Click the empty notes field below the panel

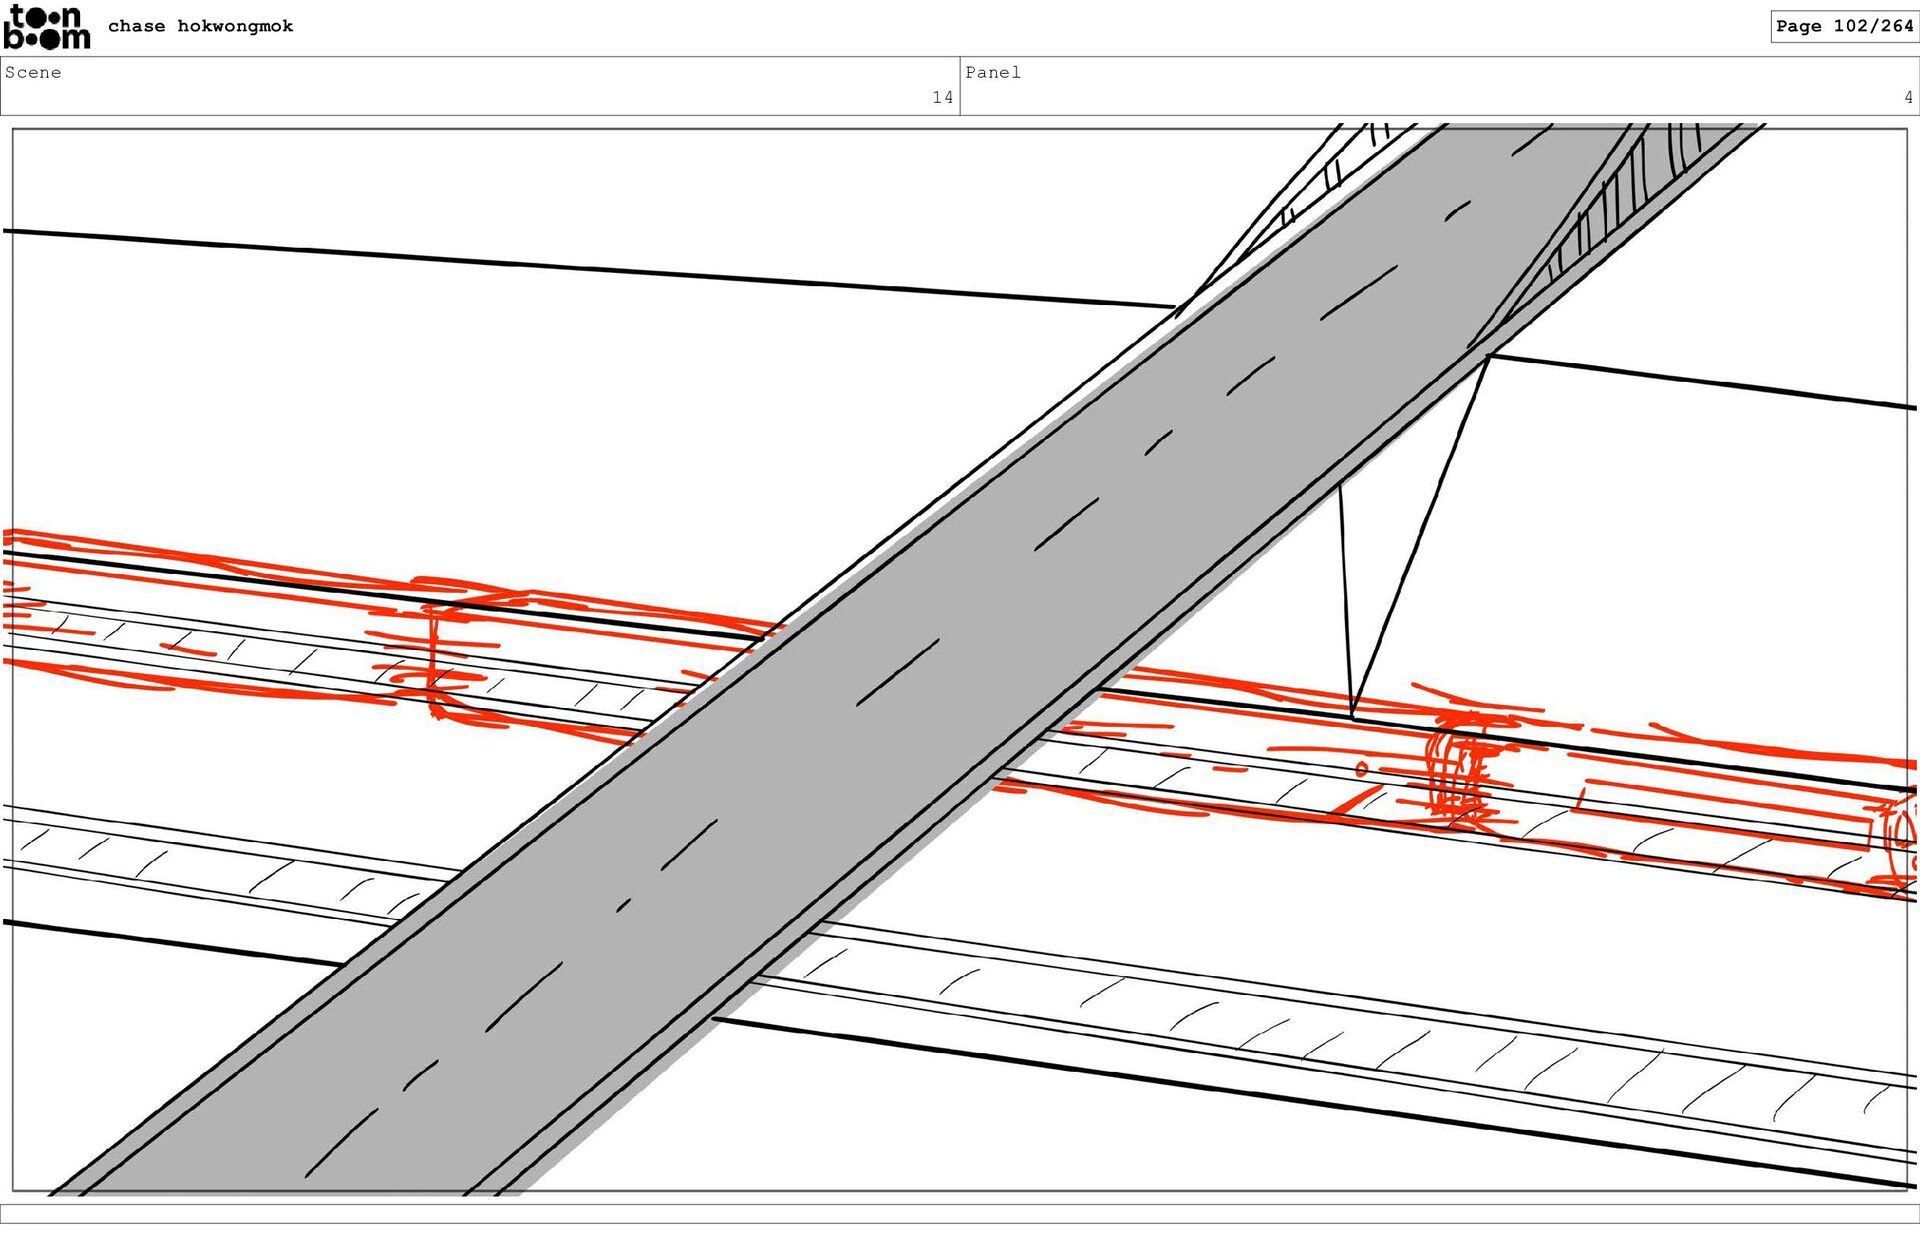tap(960, 1213)
